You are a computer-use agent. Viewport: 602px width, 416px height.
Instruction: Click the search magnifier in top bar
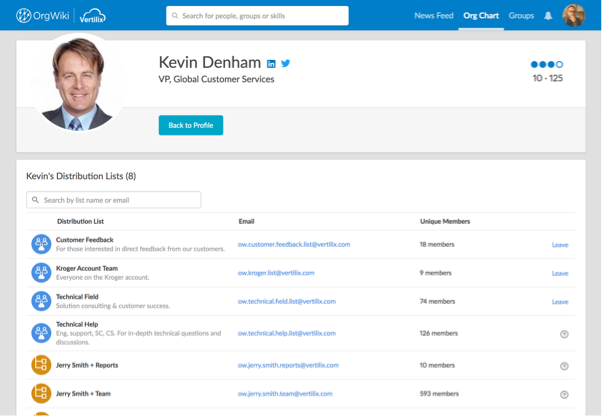(175, 16)
